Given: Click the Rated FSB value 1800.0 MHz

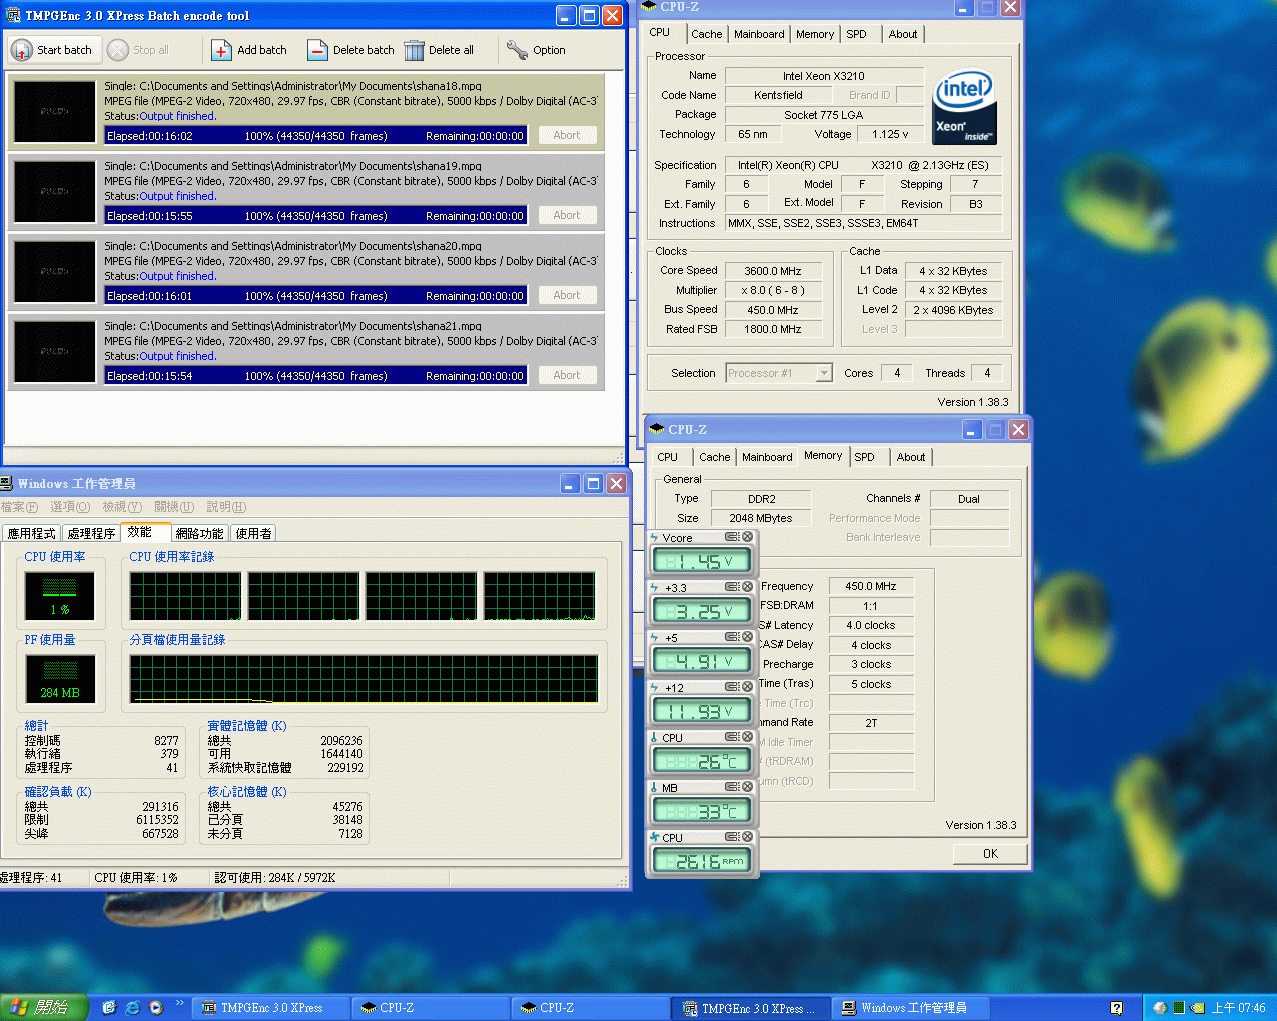Looking at the screenshot, I should pos(774,329).
